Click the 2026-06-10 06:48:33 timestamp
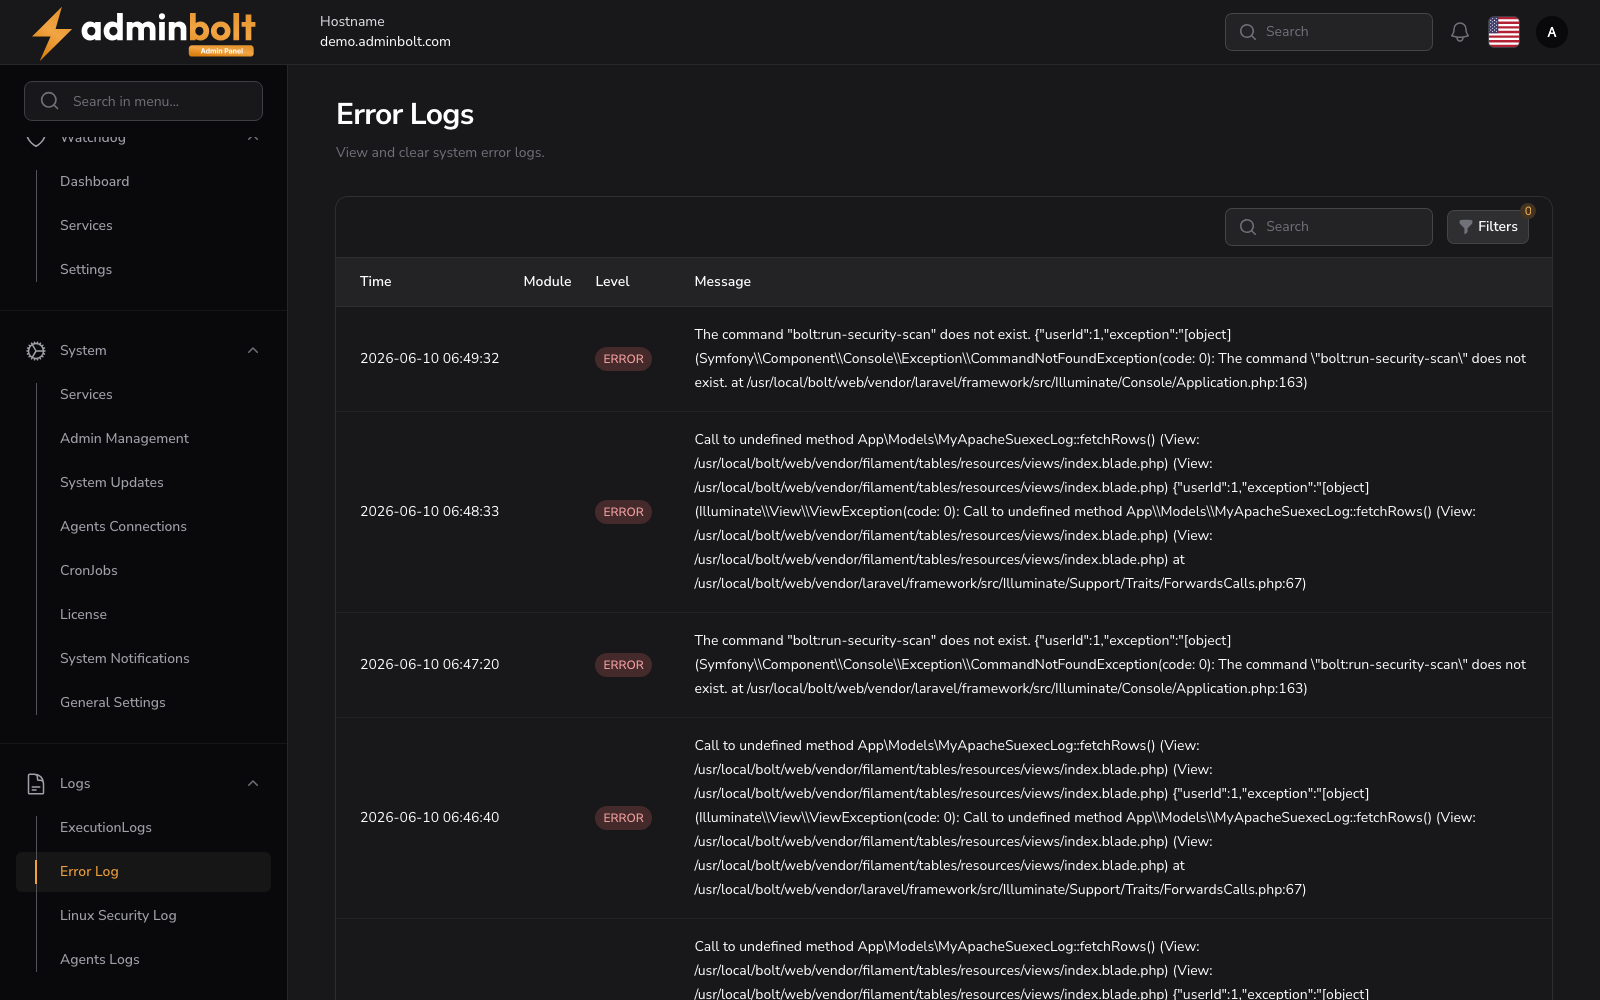Screen dimensions: 1600x1000 [x=429, y=512]
